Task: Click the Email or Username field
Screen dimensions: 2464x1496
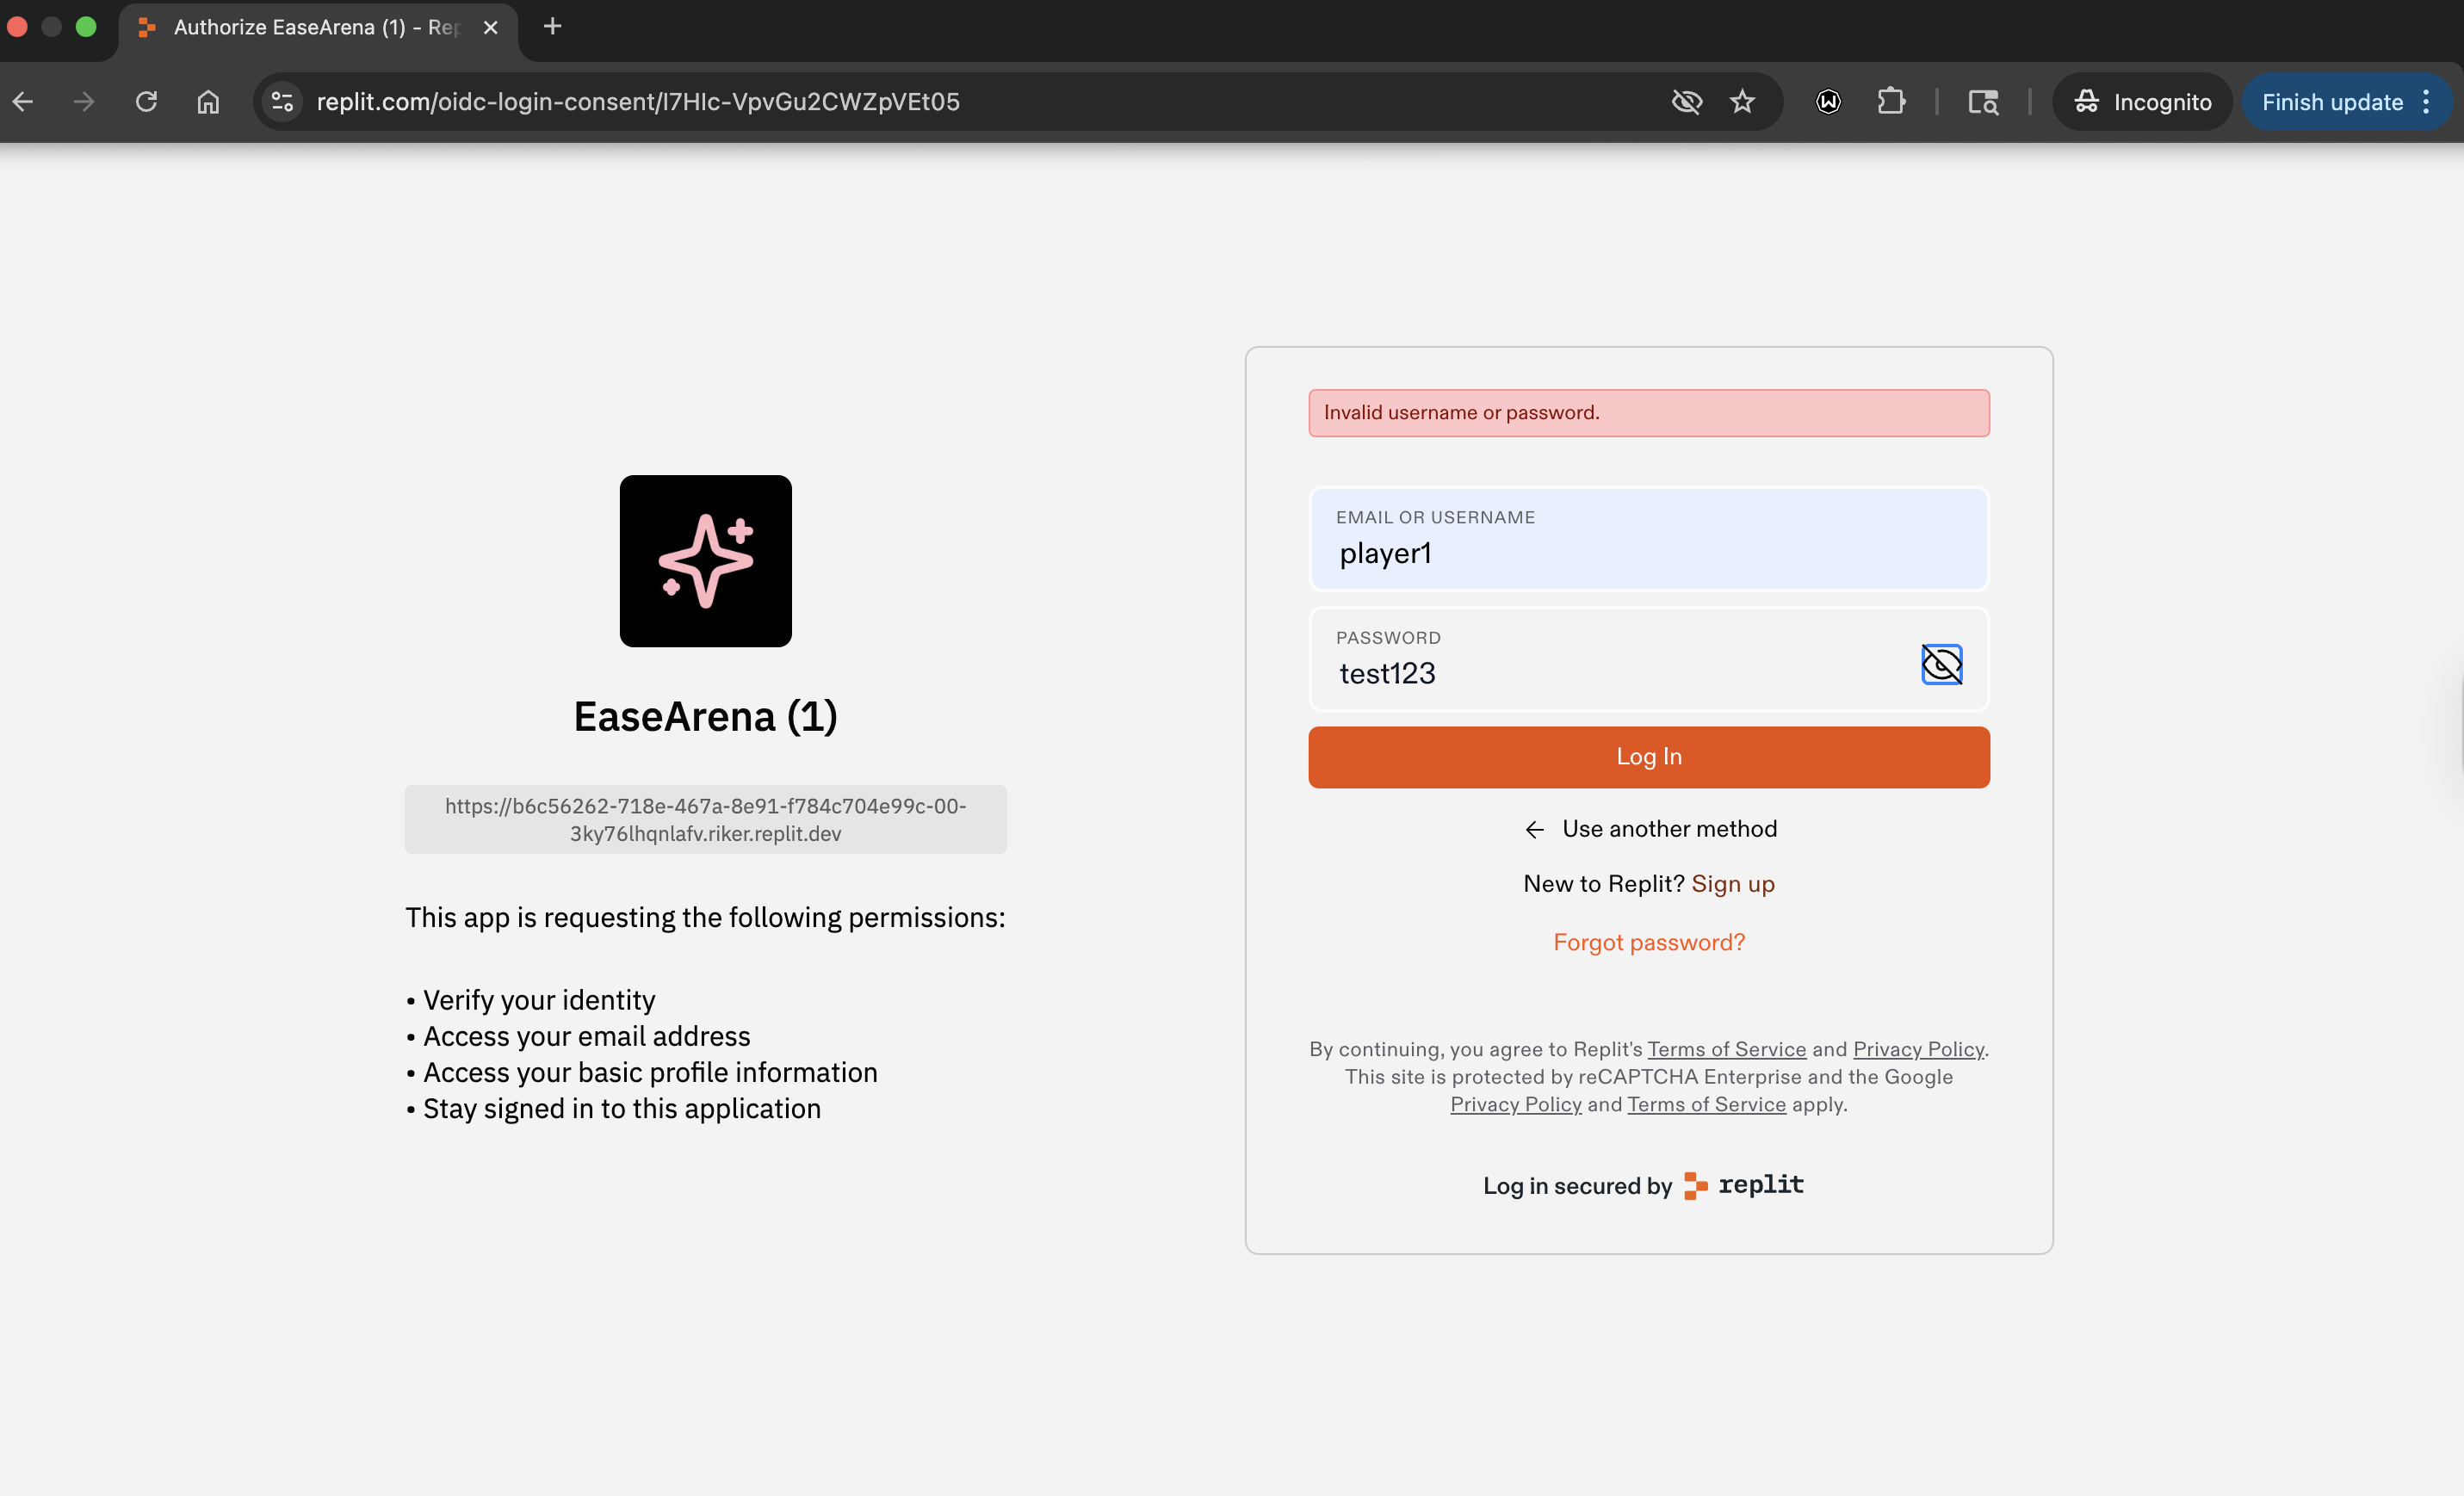Action: tap(1648, 539)
